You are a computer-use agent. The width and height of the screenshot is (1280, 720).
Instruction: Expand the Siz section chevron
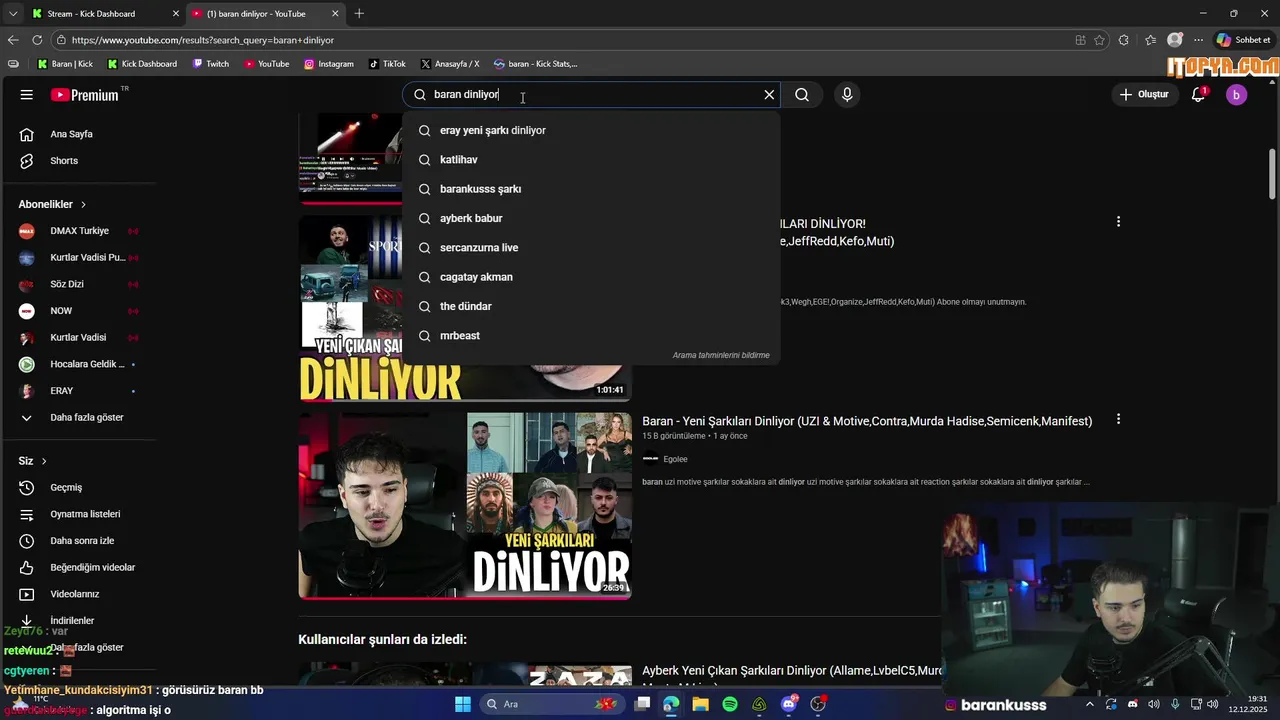(44, 461)
